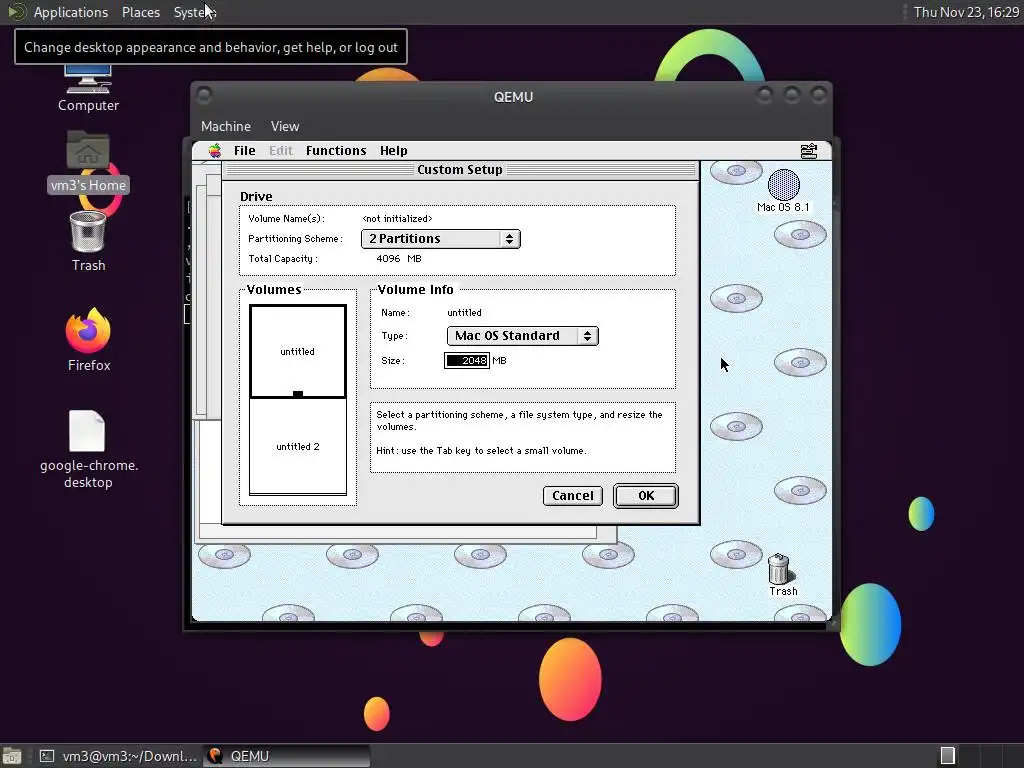Open the Apple menu icon

215,151
